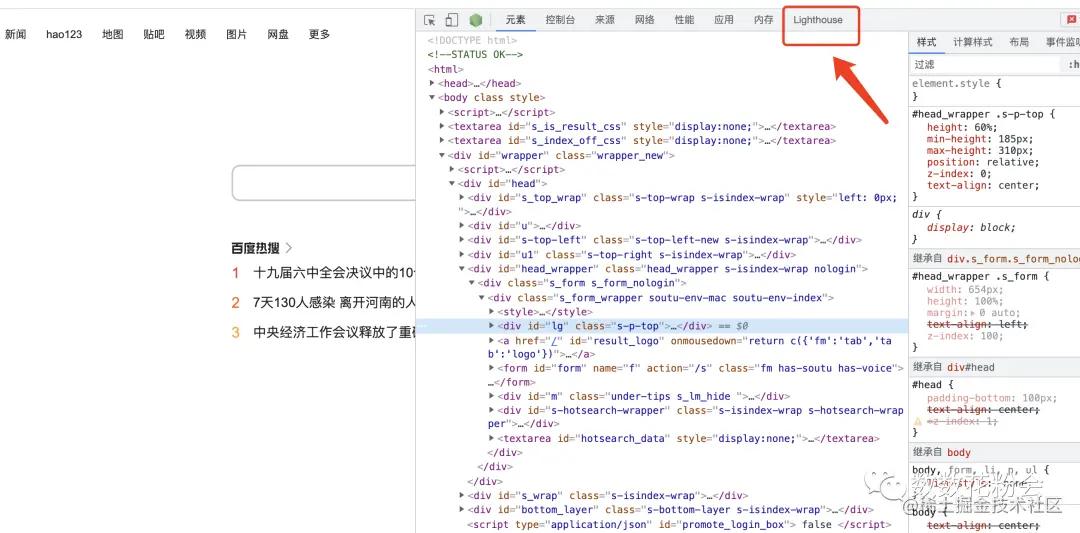
Task: Select the div id lg element row
Action: point(662,326)
